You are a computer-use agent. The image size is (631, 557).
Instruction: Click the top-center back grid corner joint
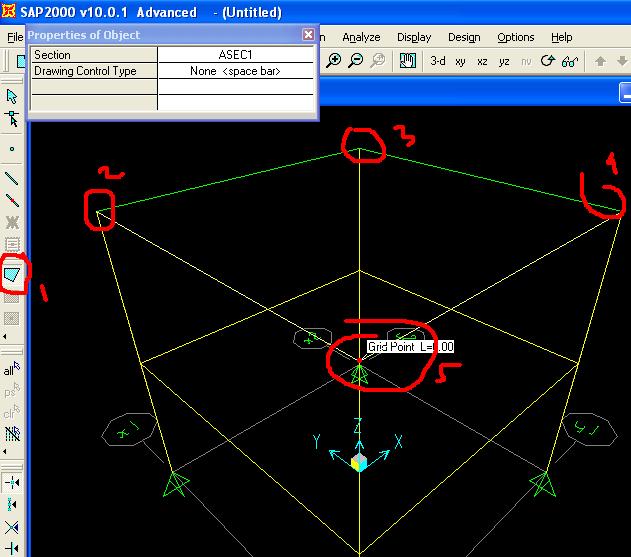(359, 149)
